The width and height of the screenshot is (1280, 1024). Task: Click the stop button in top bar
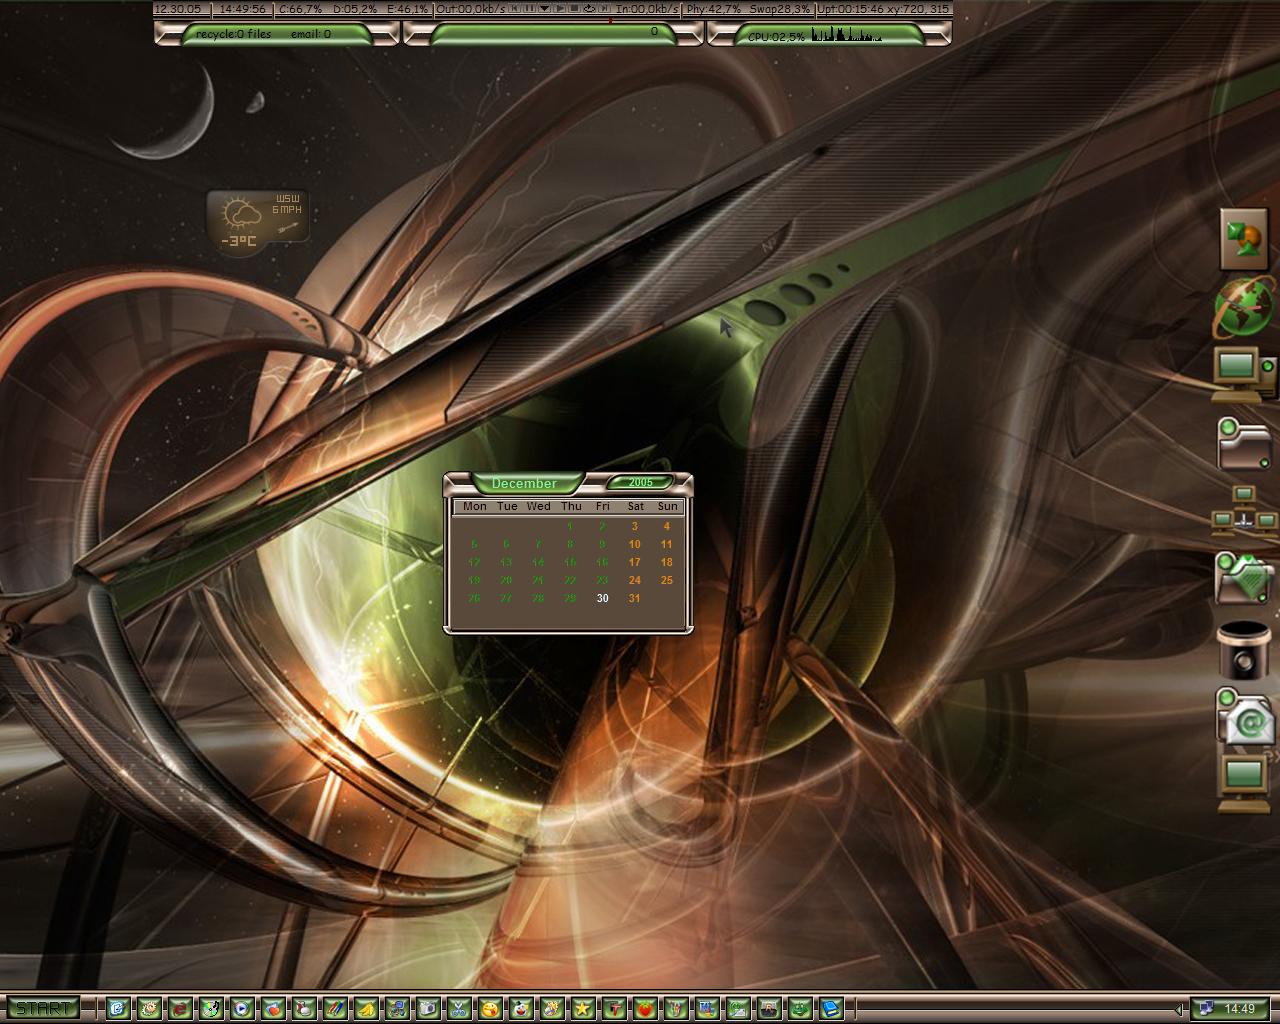pos(574,8)
